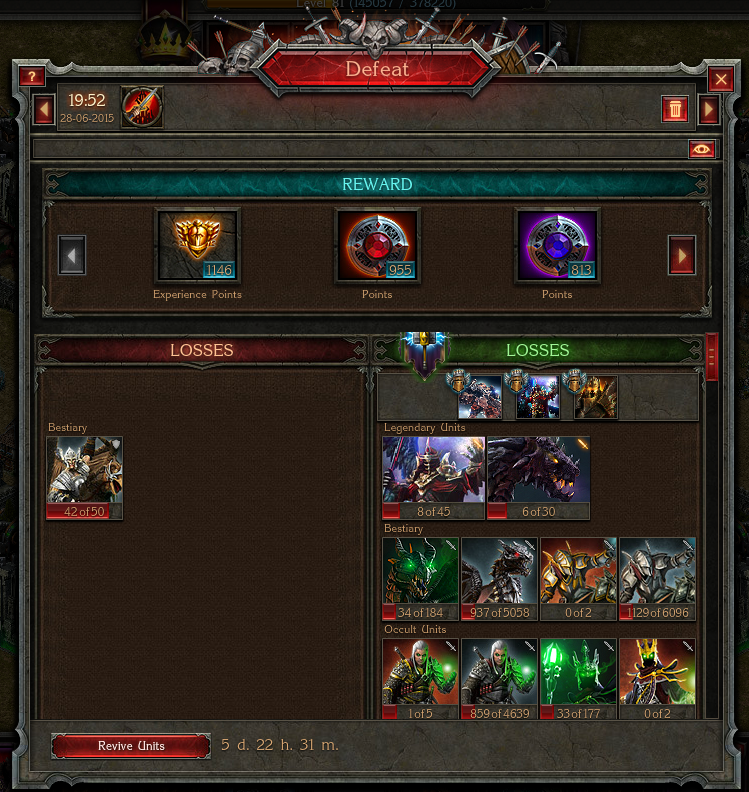The height and width of the screenshot is (792, 749).
Task: Show previous rewards with gray left arrow
Action: pyautogui.click(x=72, y=255)
